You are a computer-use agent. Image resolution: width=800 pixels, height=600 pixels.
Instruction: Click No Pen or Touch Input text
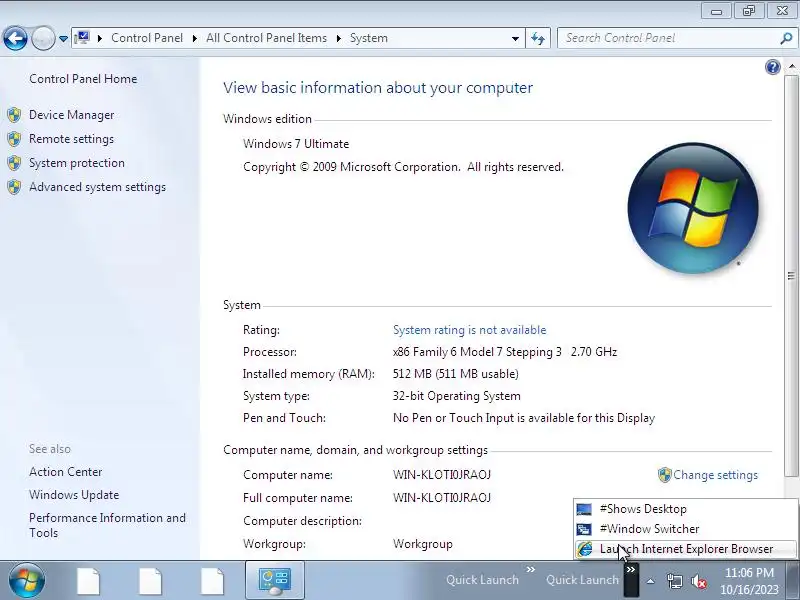[x=524, y=418]
